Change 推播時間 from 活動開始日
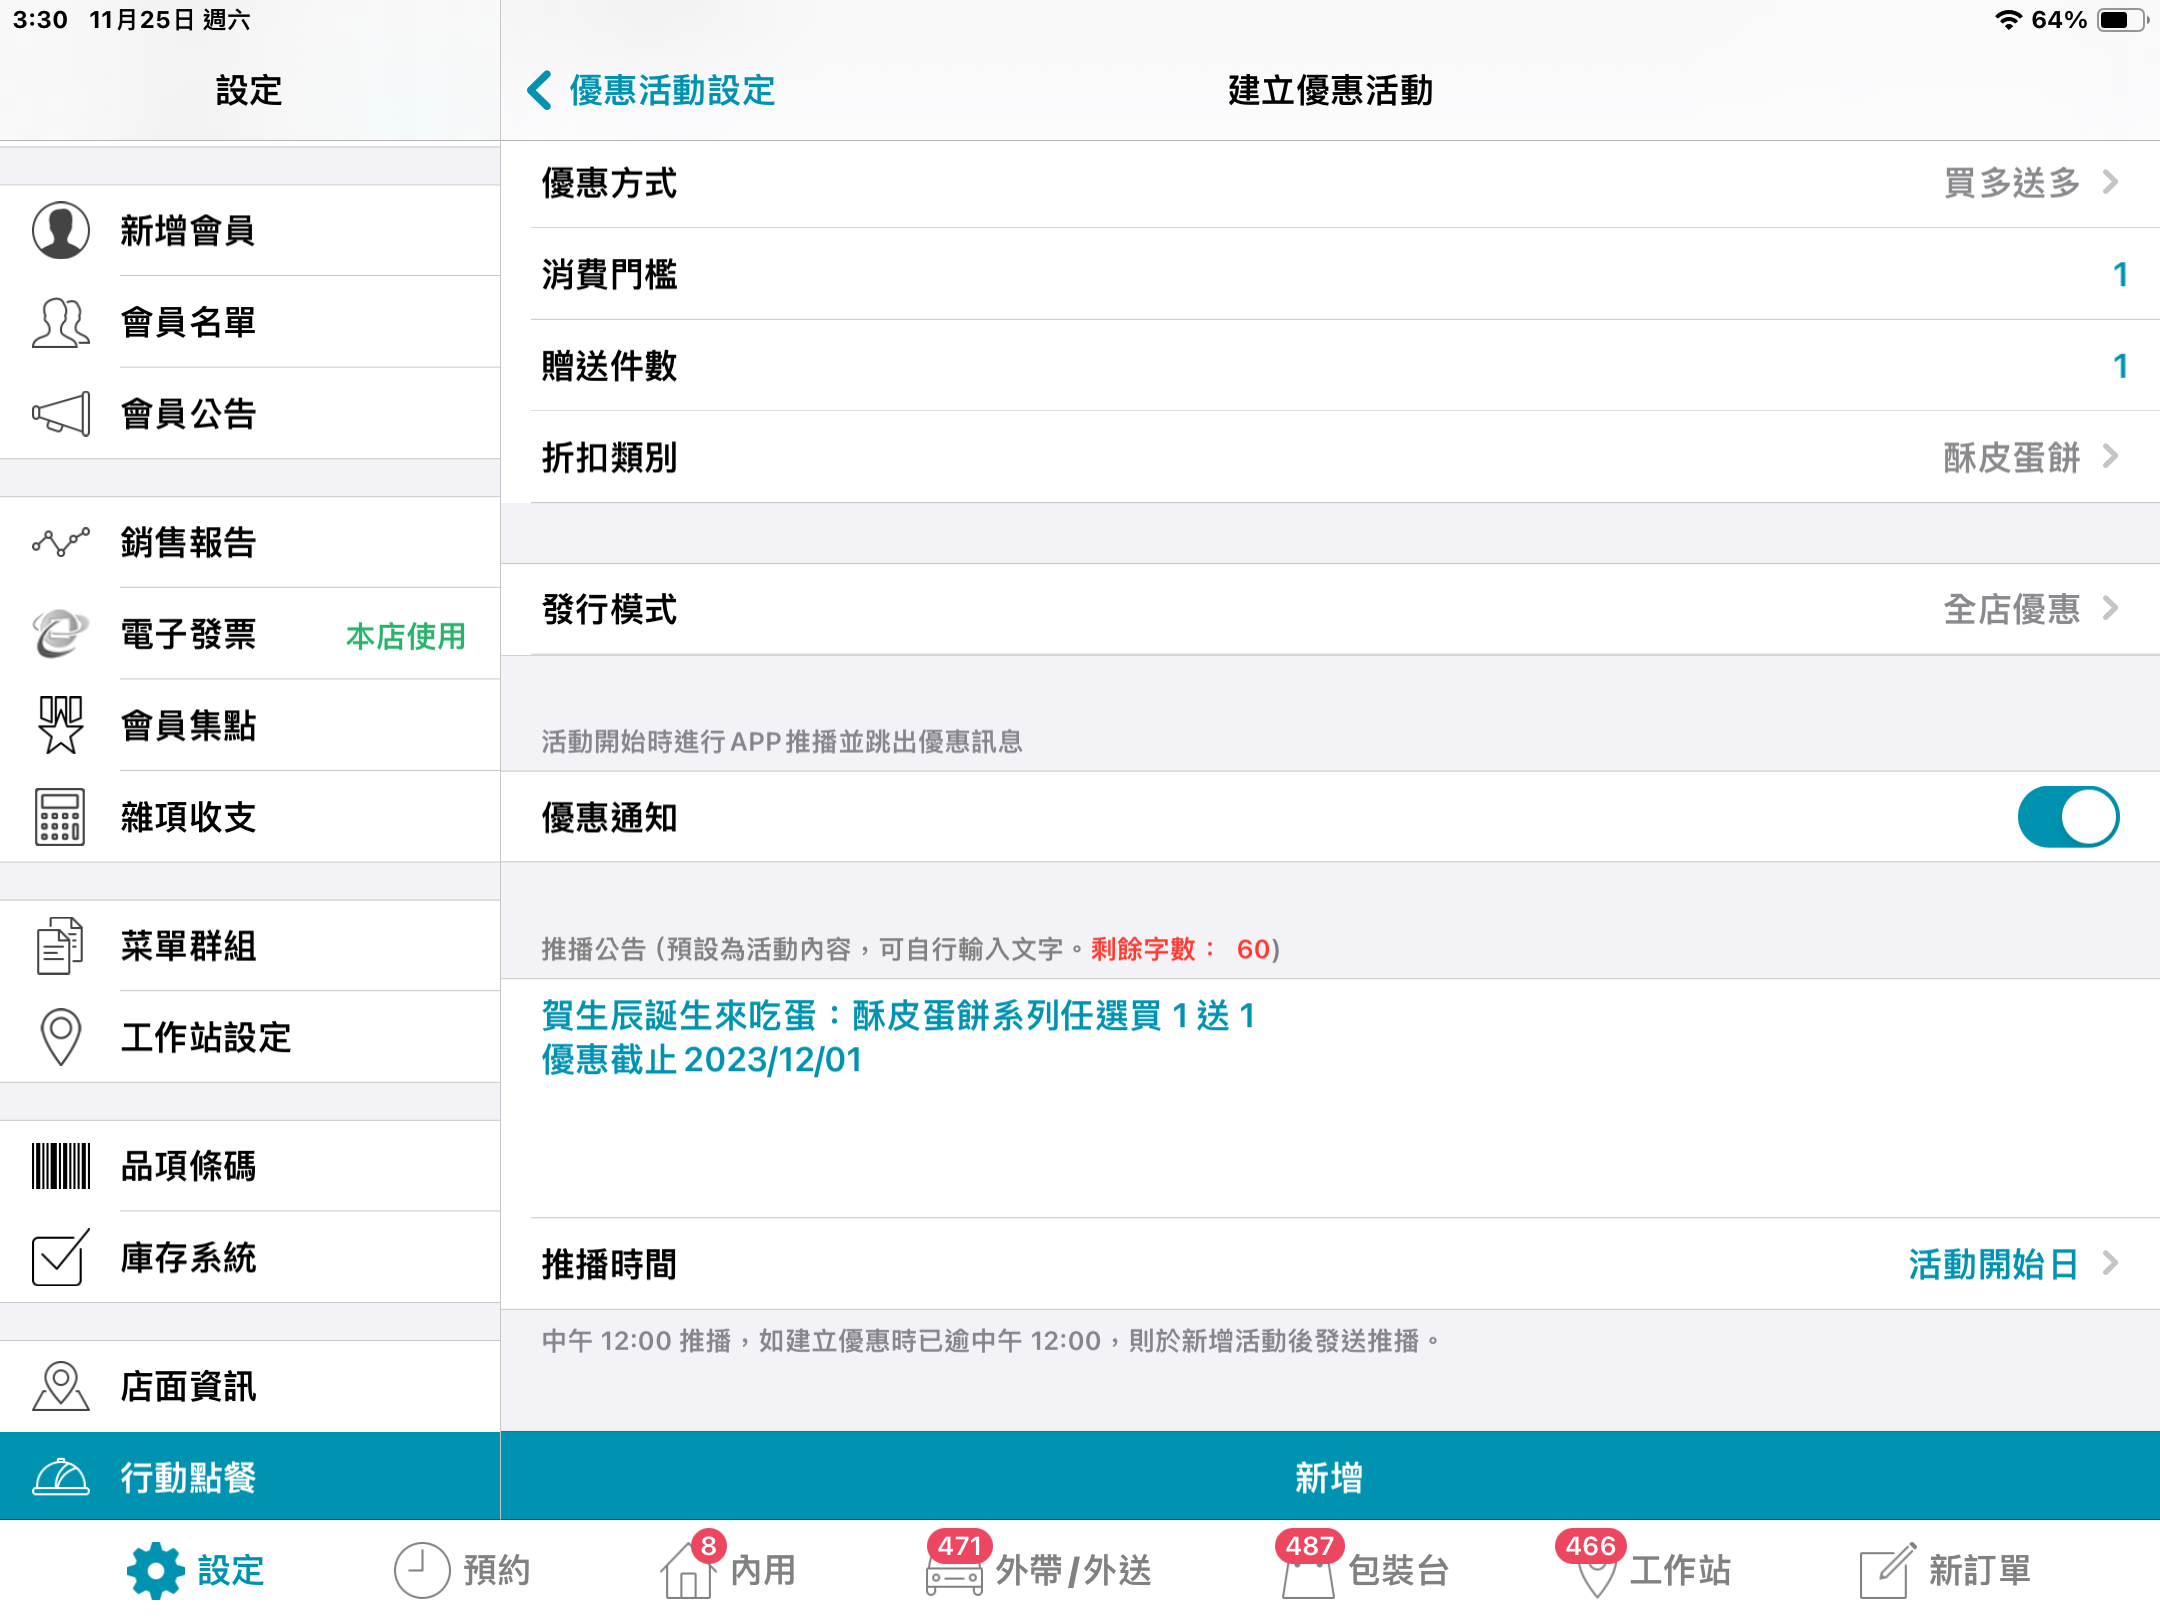This screenshot has width=2160, height=1620. (1330, 1264)
